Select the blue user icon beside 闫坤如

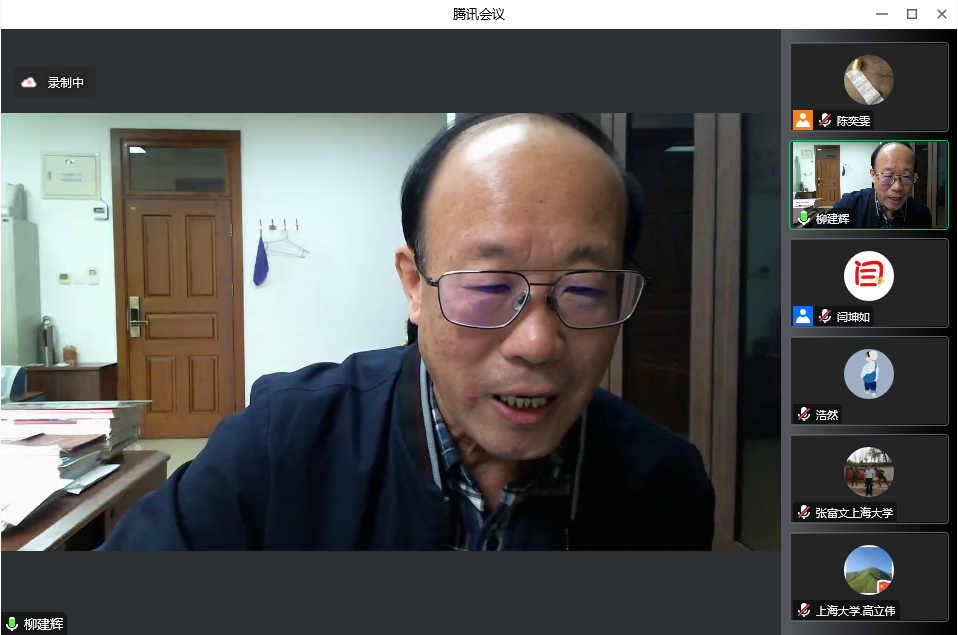803,316
